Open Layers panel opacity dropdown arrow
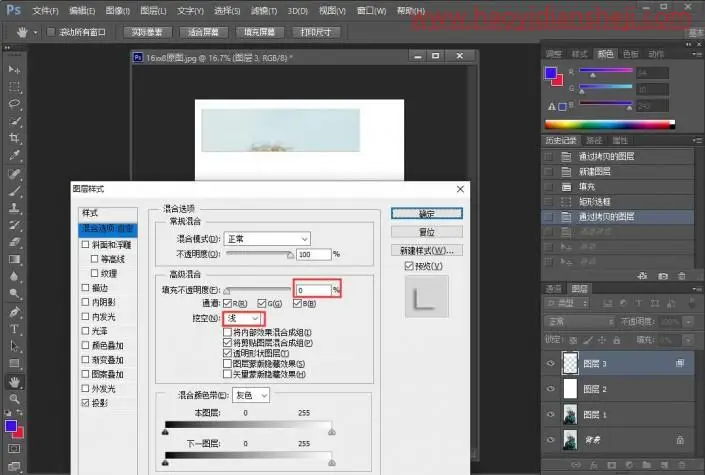Screen dimensions: 705x475 click(x=688, y=322)
